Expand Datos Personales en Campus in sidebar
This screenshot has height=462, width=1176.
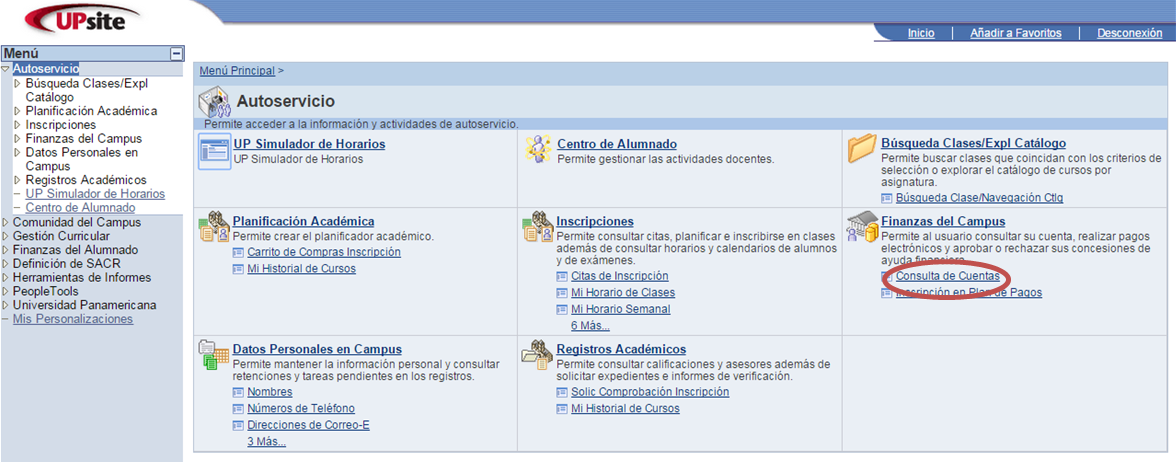pyautogui.click(x=18, y=152)
